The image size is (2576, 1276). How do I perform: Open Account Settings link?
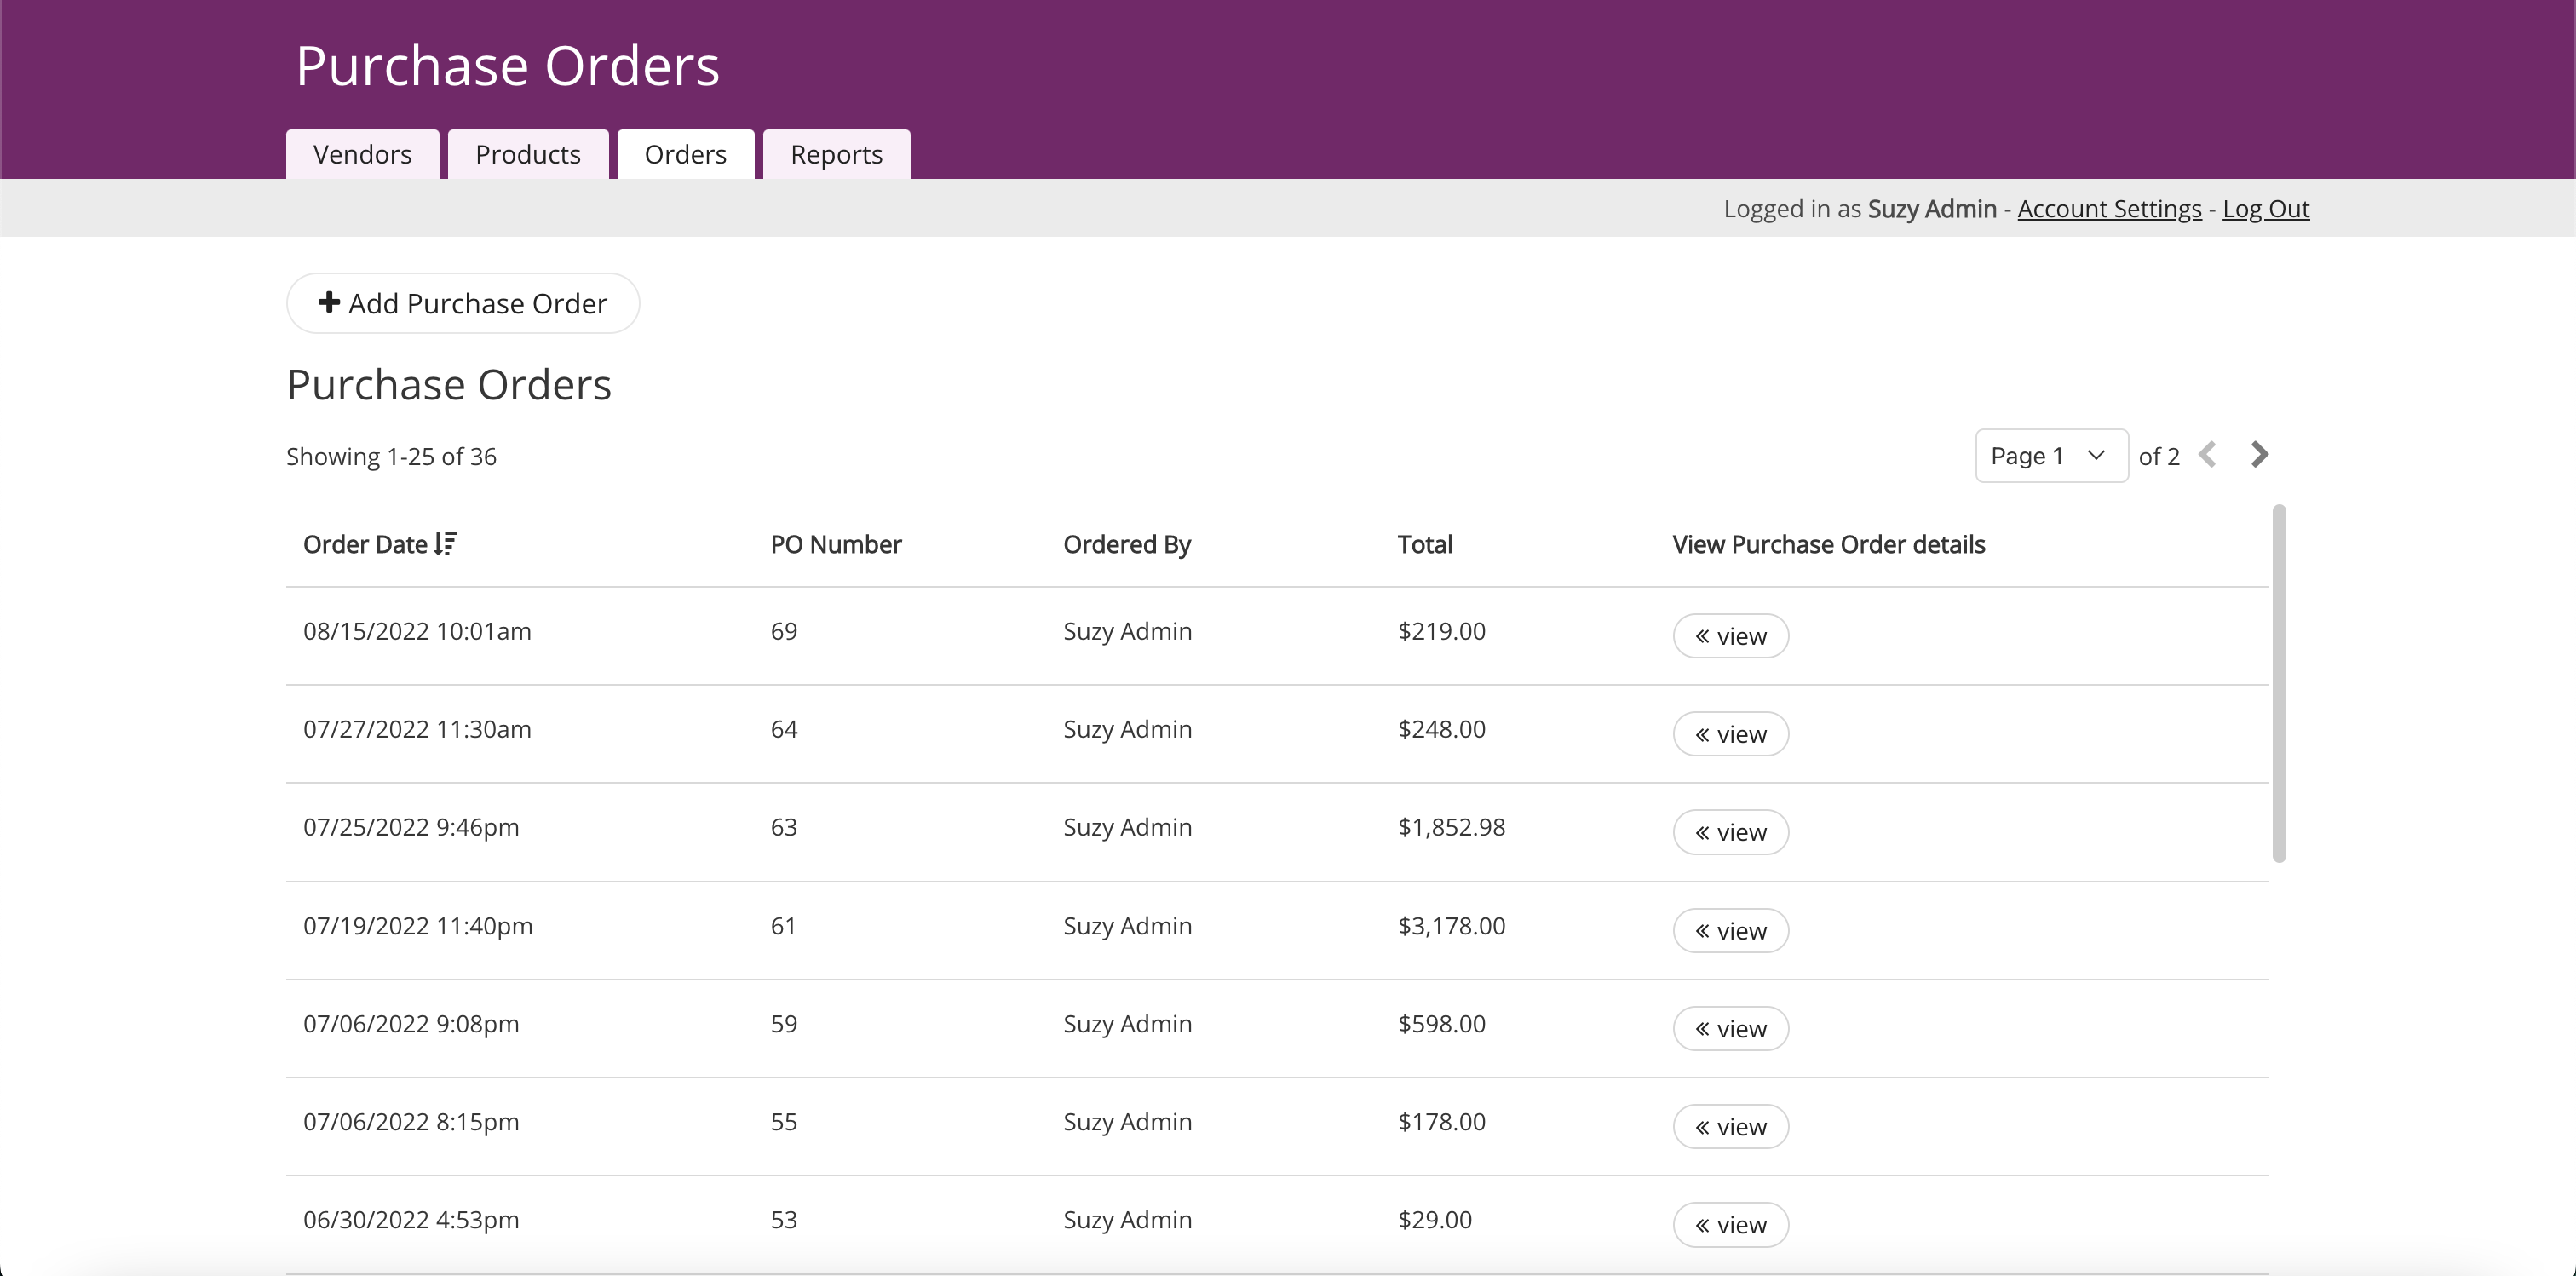[2109, 209]
